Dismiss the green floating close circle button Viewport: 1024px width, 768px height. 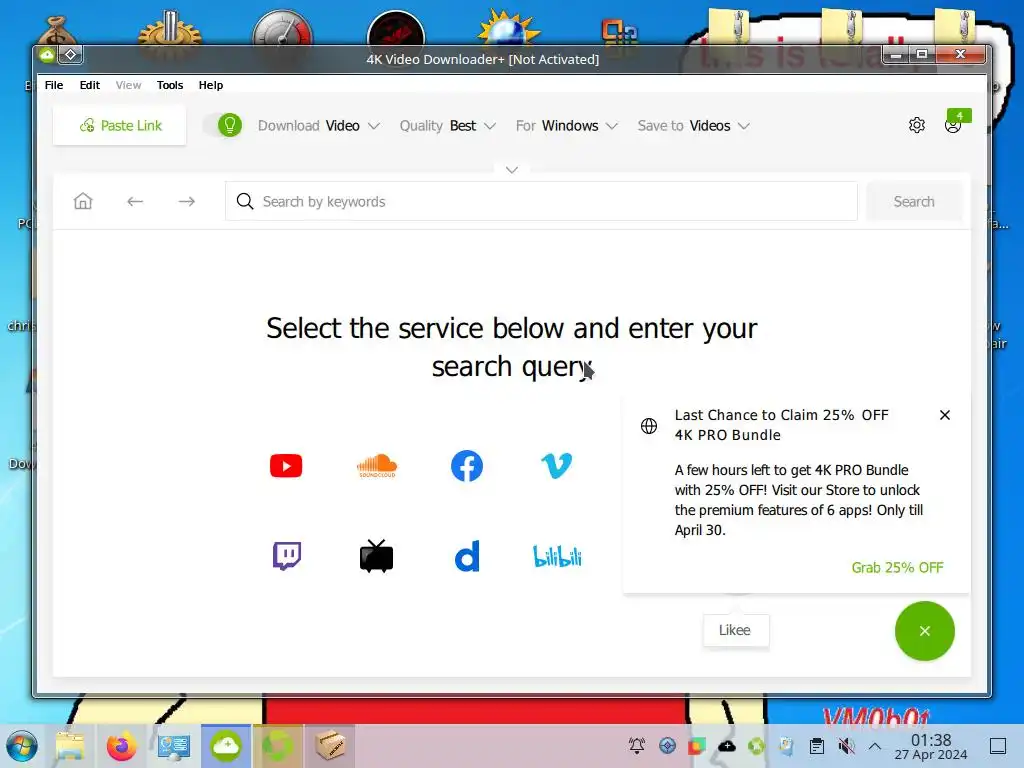coord(925,631)
